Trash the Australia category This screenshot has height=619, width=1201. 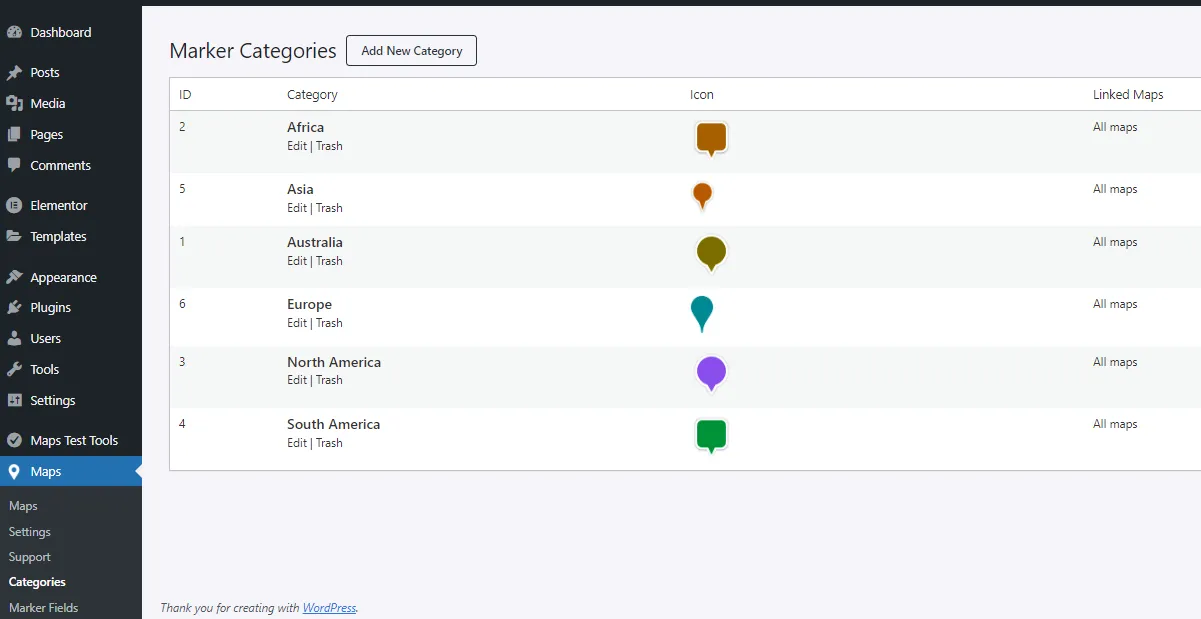coord(329,261)
